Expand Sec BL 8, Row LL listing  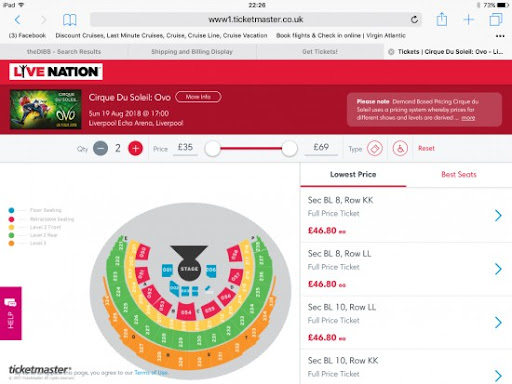click(x=406, y=269)
